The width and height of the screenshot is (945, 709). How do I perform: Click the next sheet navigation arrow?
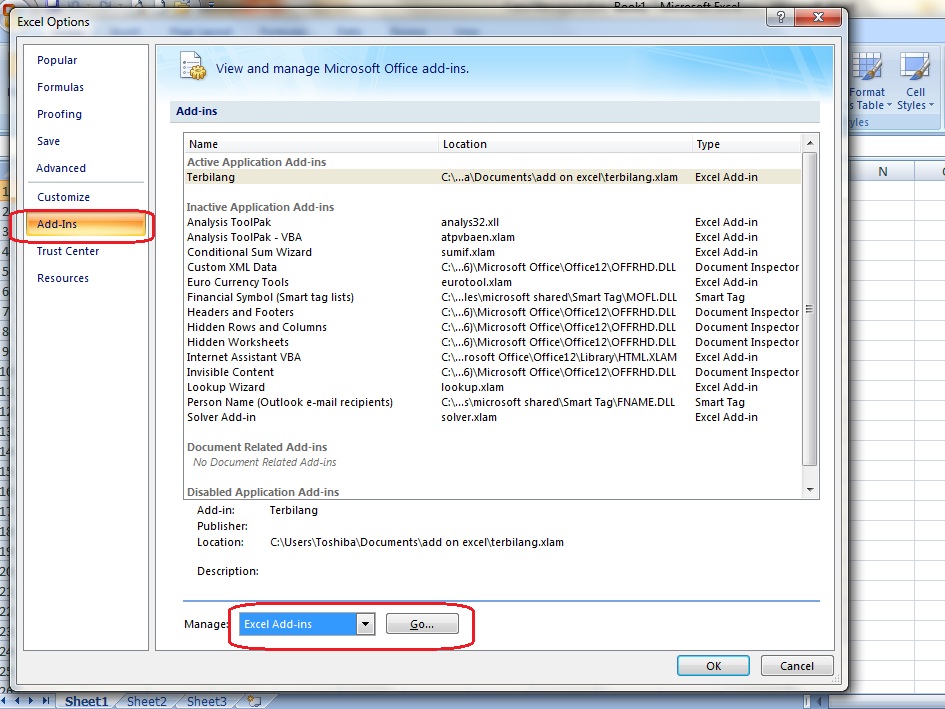[x=33, y=701]
